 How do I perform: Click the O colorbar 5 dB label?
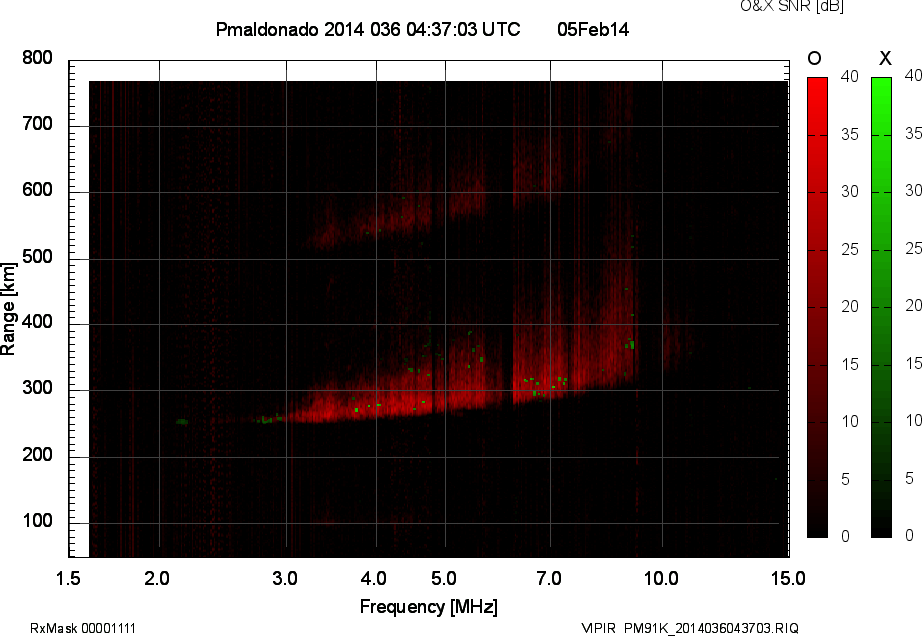[845, 480]
